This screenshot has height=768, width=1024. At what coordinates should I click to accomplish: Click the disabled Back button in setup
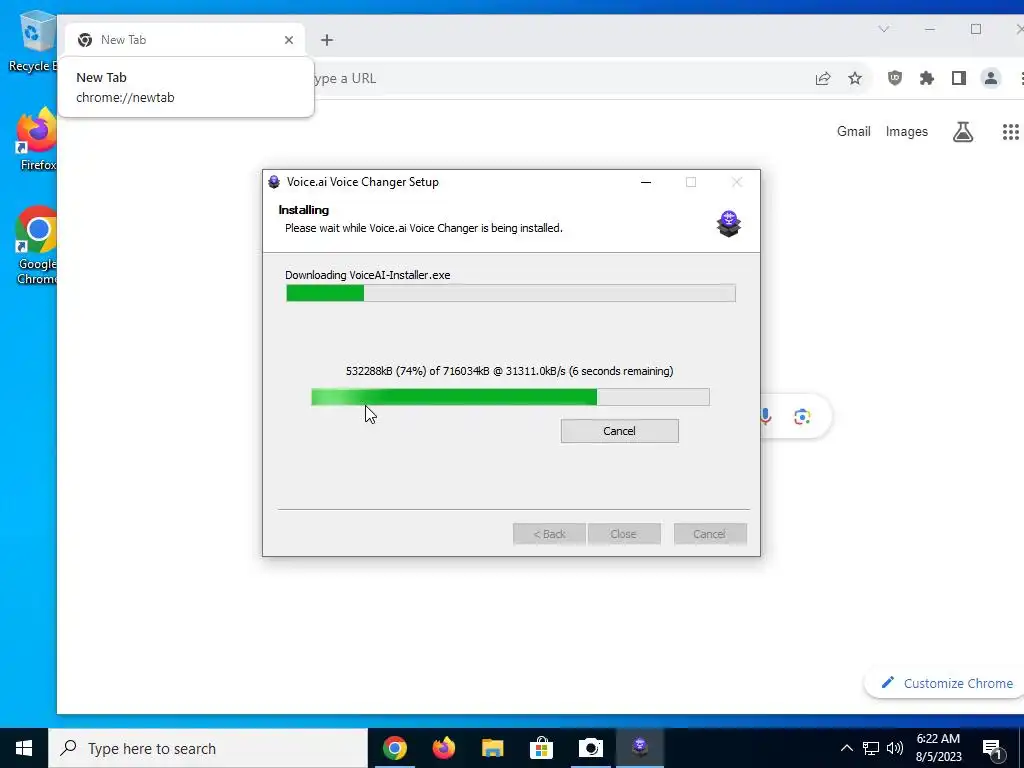coord(549,534)
